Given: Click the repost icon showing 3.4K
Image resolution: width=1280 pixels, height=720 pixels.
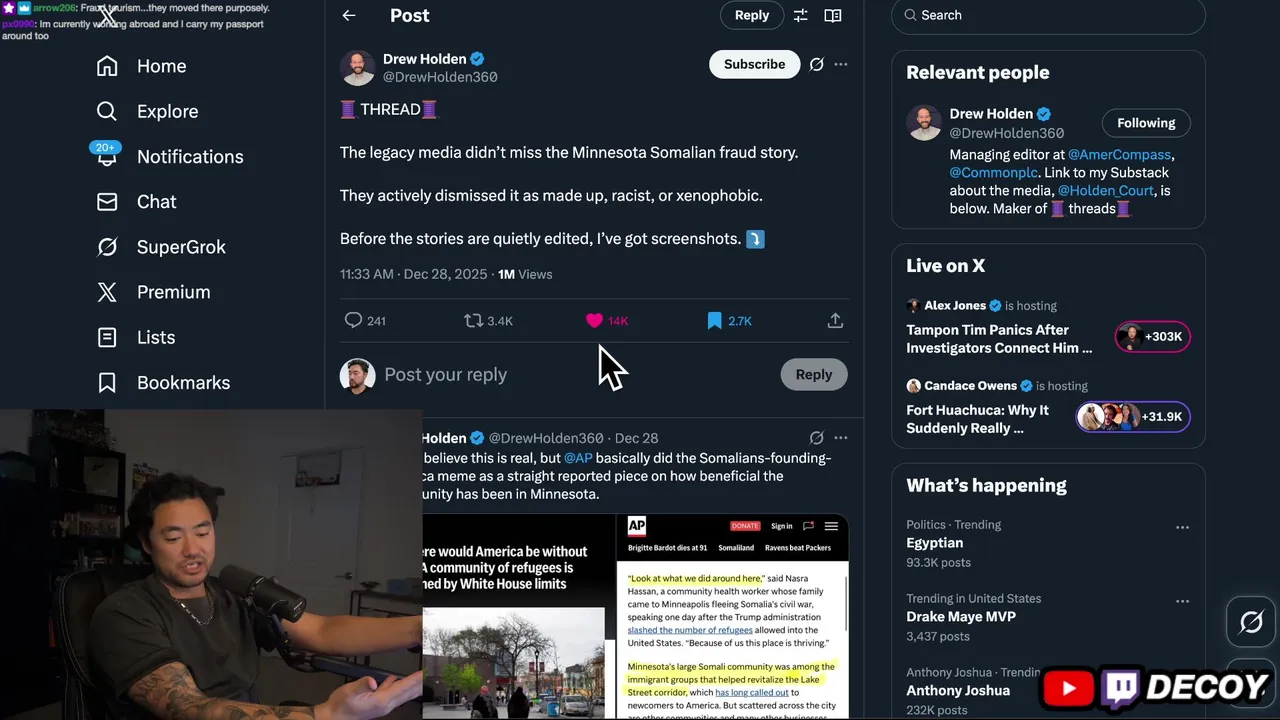Looking at the screenshot, I should click(x=473, y=320).
